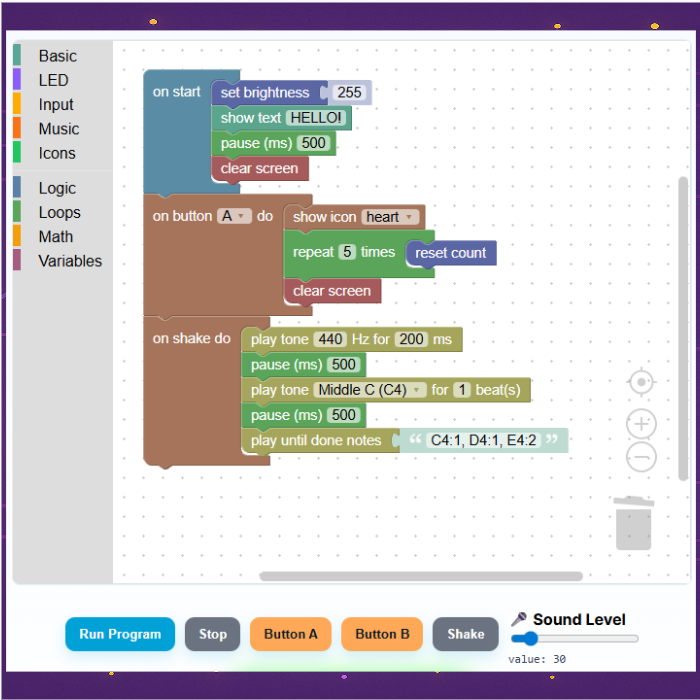The width and height of the screenshot is (700, 700).
Task: Open the Variables category
Action: coord(70,261)
